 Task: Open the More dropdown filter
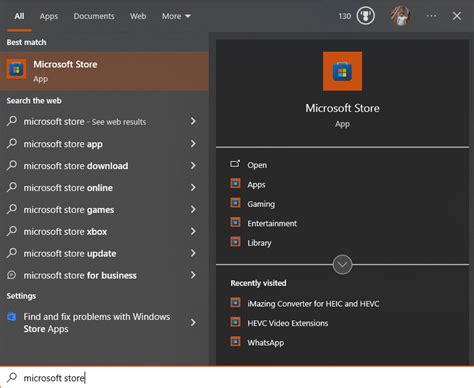click(176, 16)
